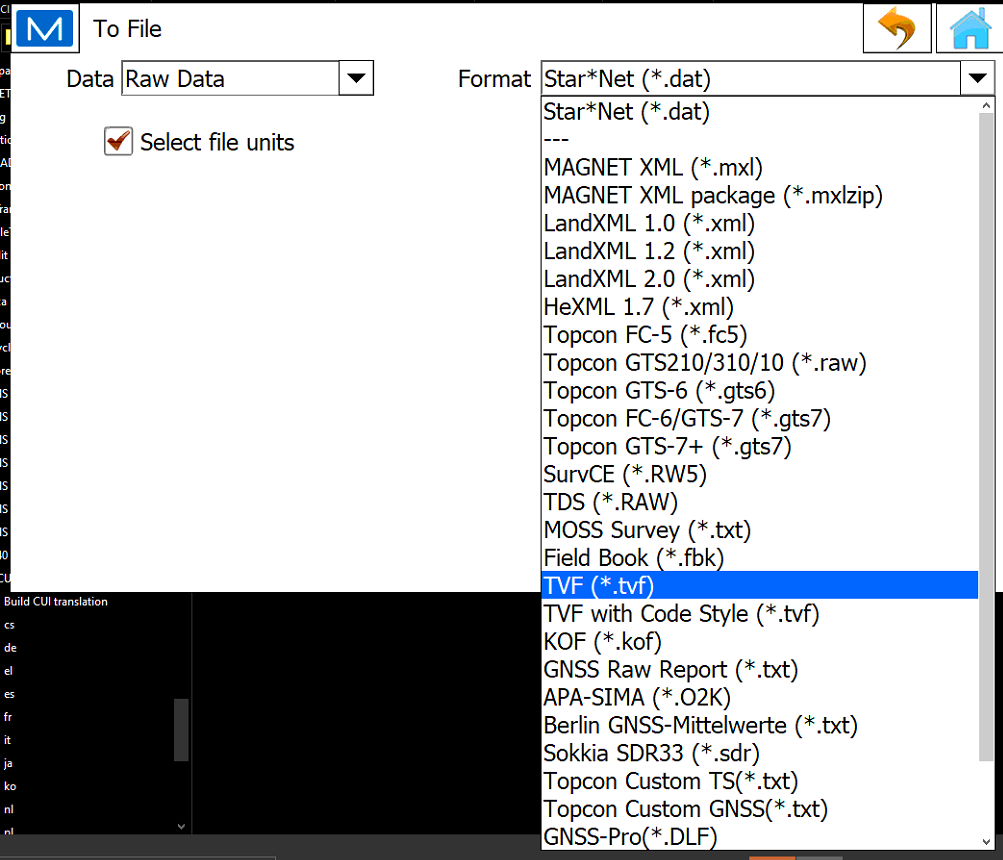This screenshot has width=1003, height=860.
Task: Select MAGNET XML (*.mxl) format
Action: pos(760,168)
